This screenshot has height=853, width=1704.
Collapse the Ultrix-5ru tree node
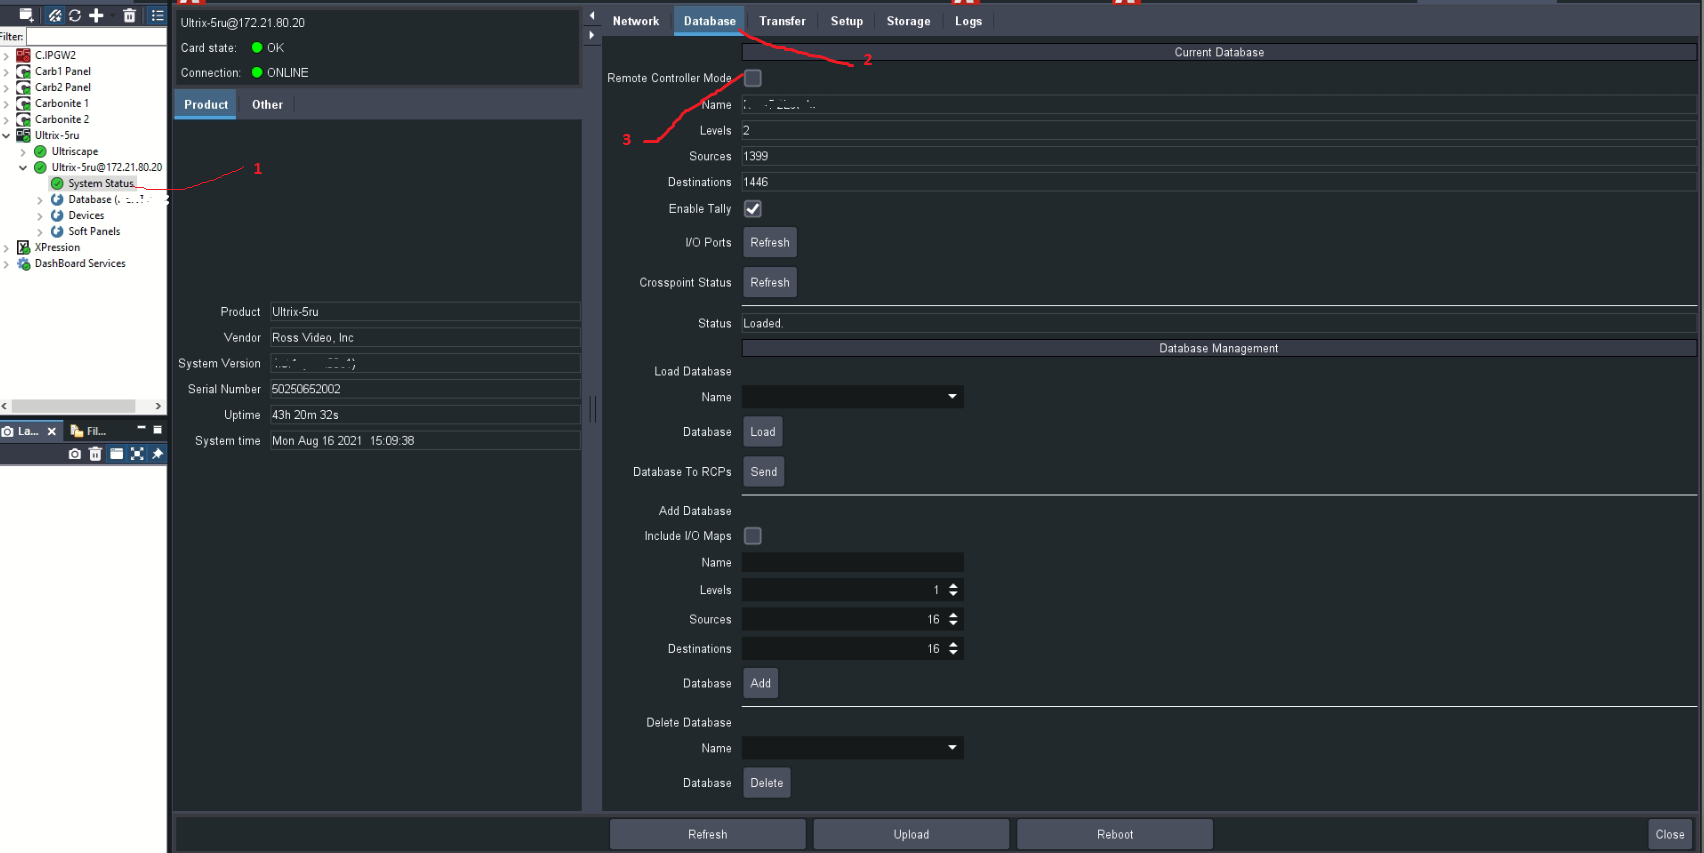[6, 135]
